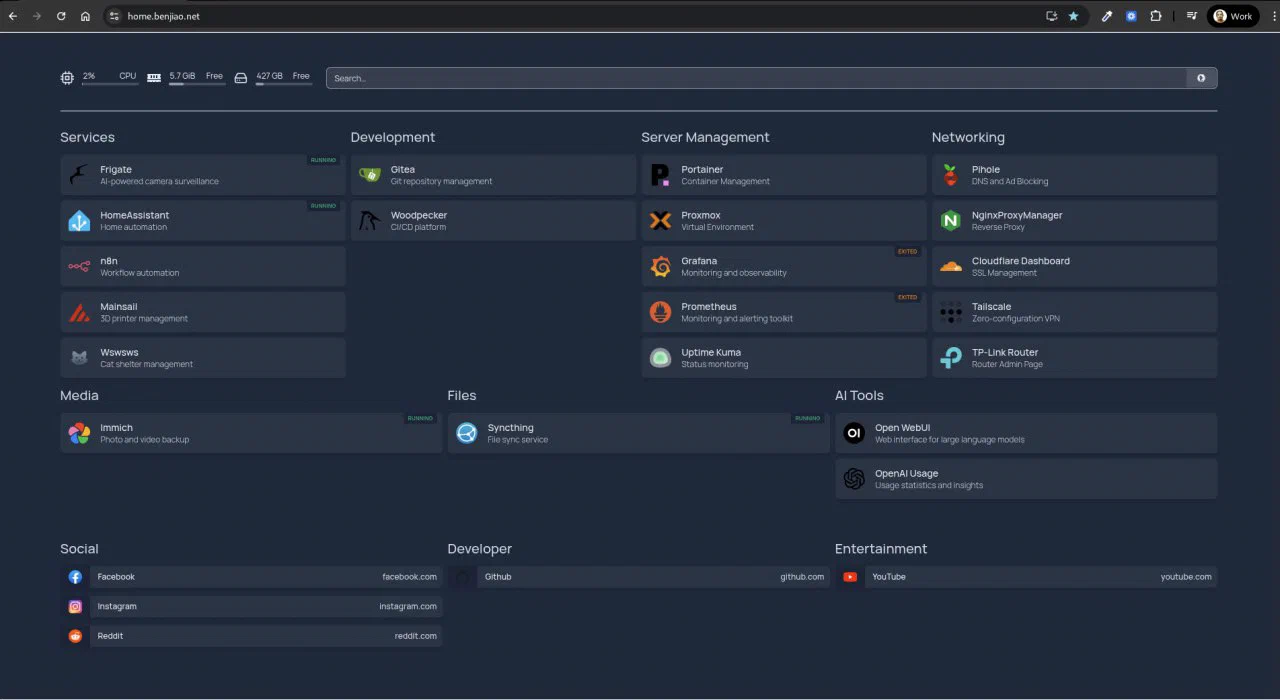1280x700 pixels.
Task: Click the Grafana swirl icon
Action: [660, 267]
